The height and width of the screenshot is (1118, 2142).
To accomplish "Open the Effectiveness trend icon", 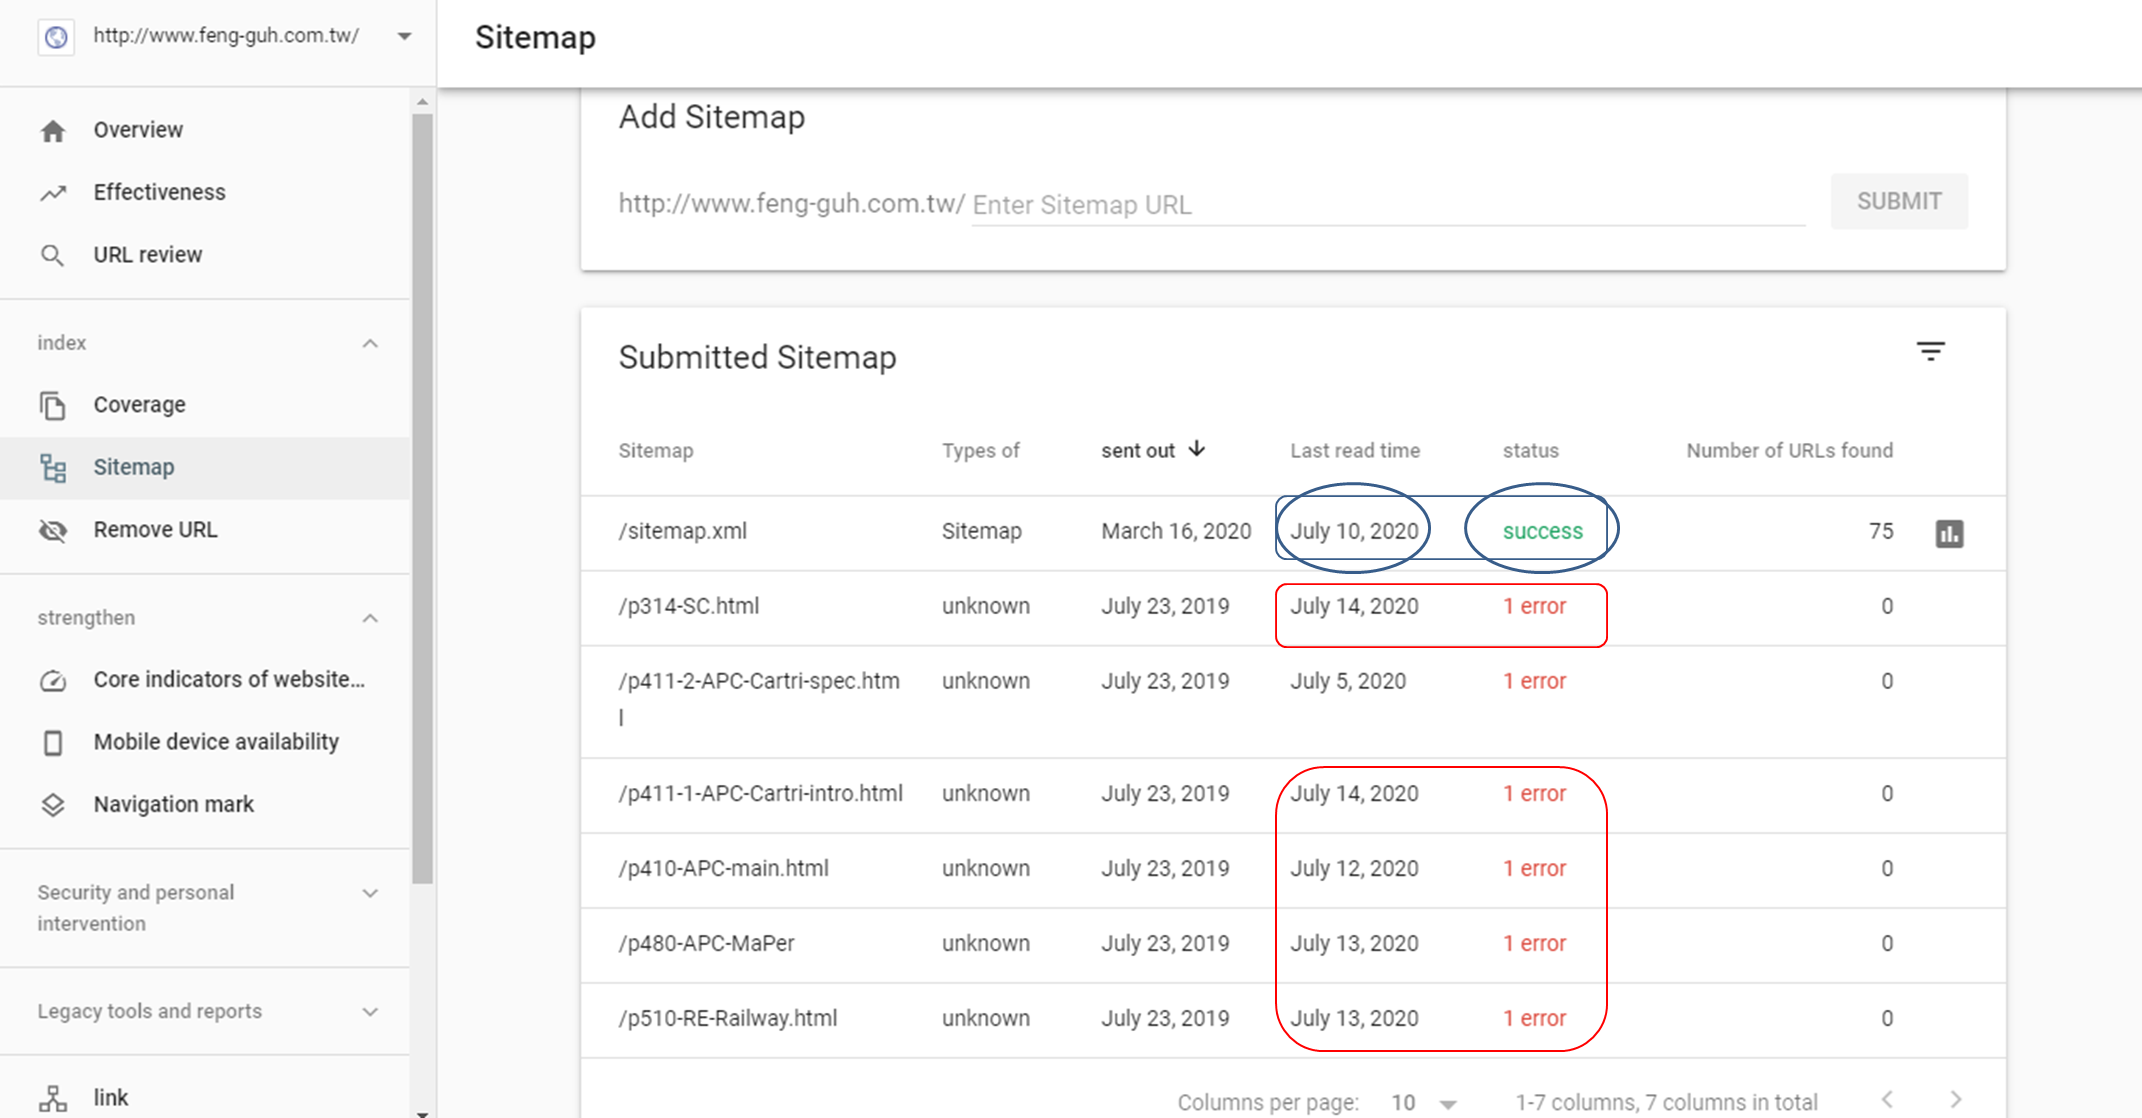I will [x=53, y=193].
